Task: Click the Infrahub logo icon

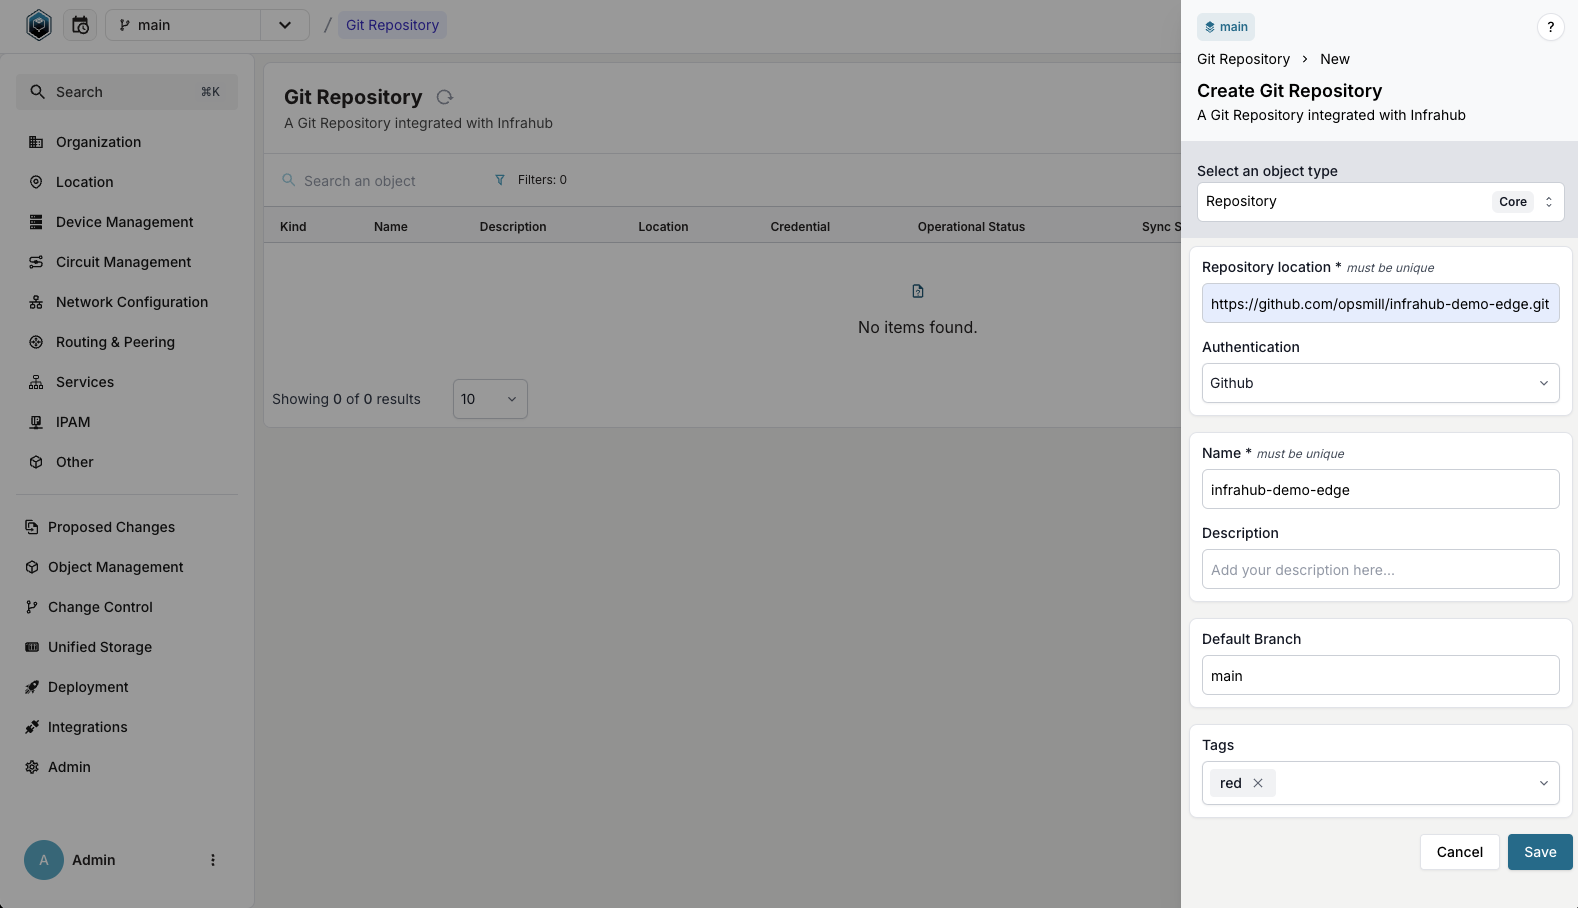Action: coord(39,25)
